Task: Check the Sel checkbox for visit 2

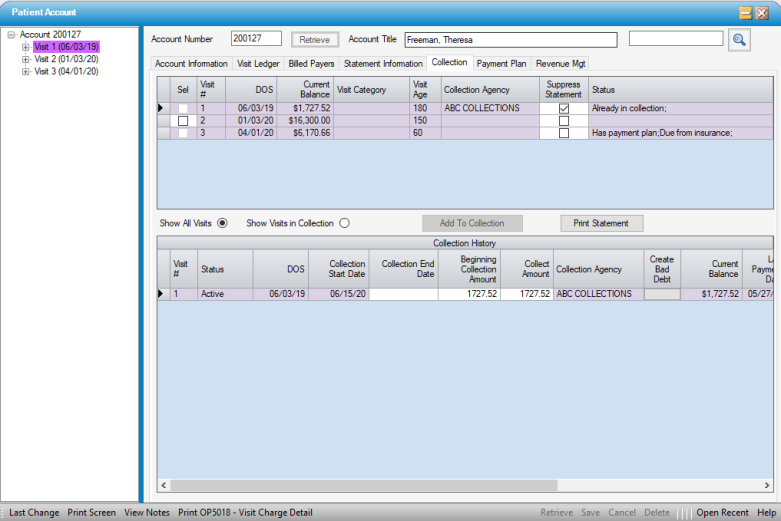Action: pos(183,121)
